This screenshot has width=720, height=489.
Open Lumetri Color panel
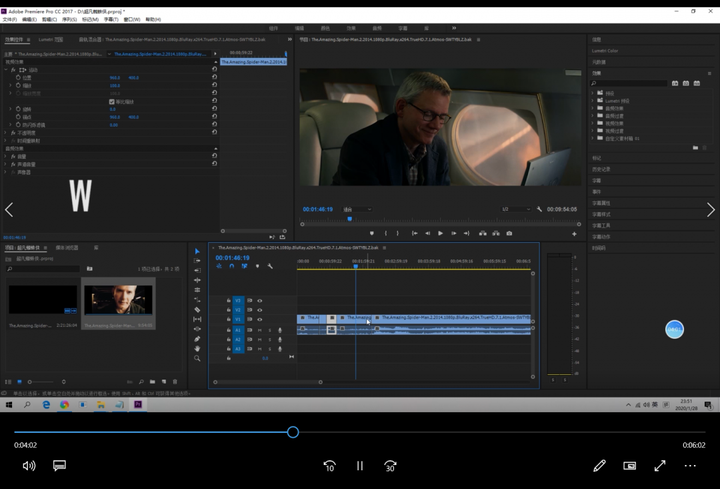pos(605,51)
